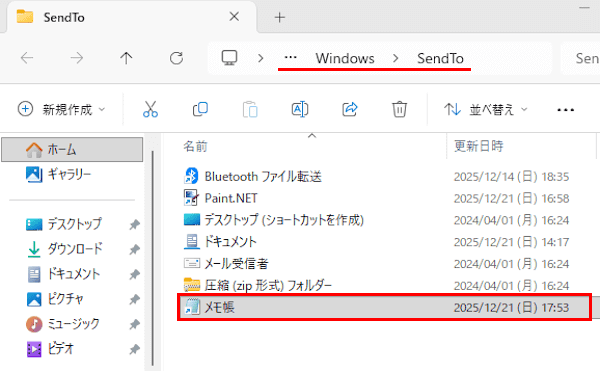Image resolution: width=600 pixels, height=371 pixels.
Task: Select the 圧縮 (zip 形式) フォルダー icon
Action: coord(192,285)
